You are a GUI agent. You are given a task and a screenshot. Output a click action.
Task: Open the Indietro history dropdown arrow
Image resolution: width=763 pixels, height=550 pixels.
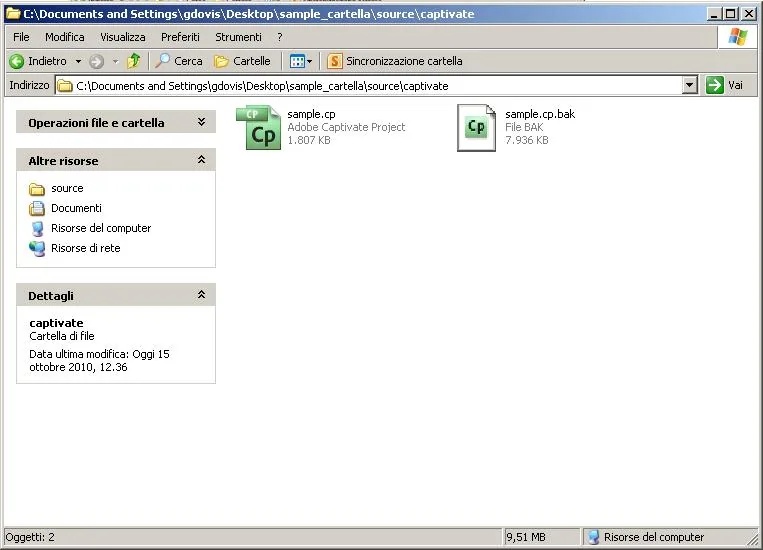point(78,61)
